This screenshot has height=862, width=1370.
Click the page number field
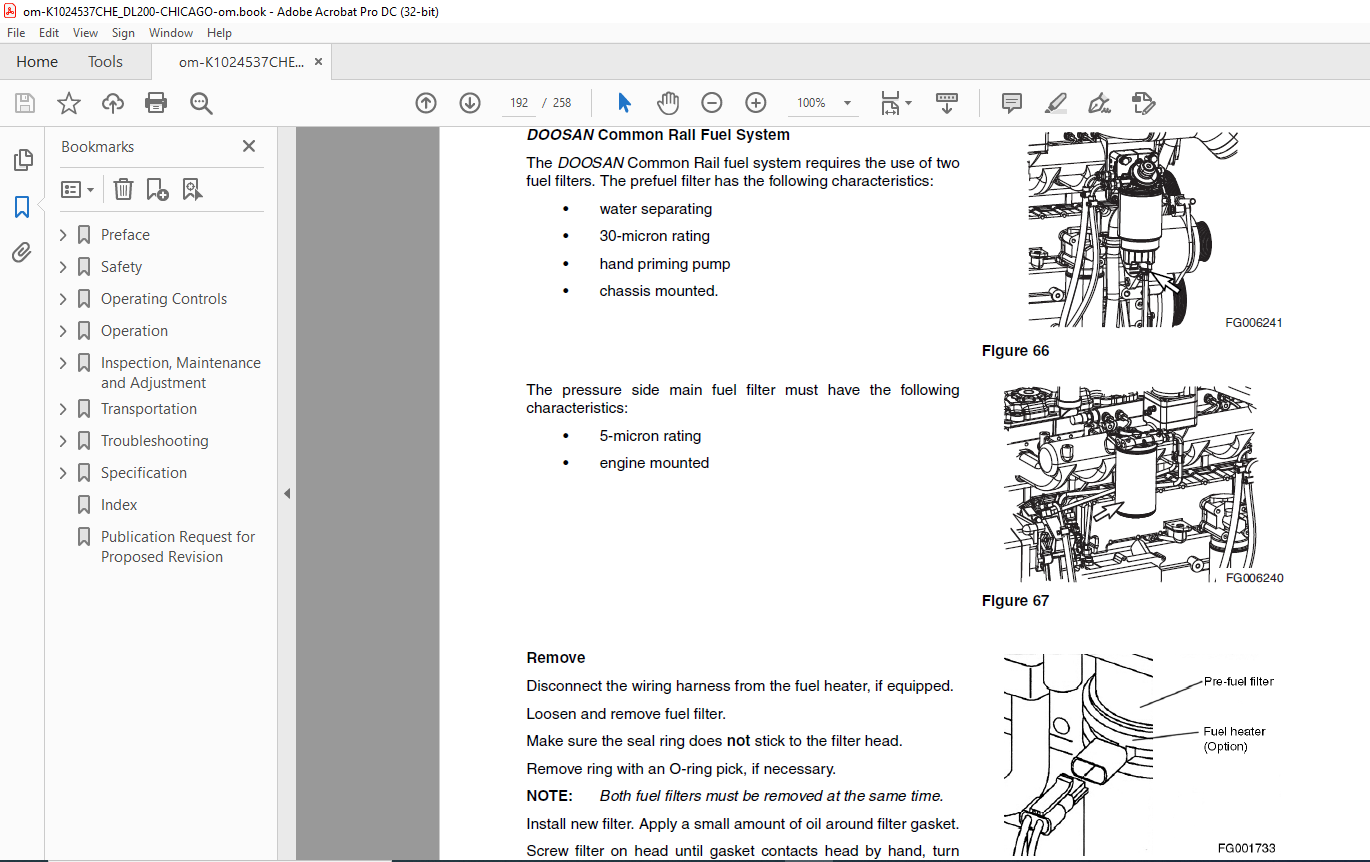(518, 103)
